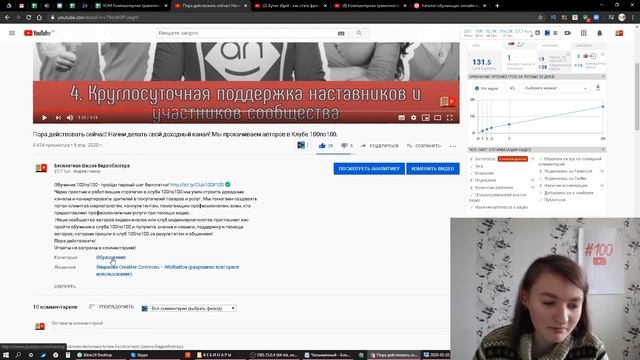Dislike the video with thumbs down
The image size is (640, 360).
click(344, 146)
